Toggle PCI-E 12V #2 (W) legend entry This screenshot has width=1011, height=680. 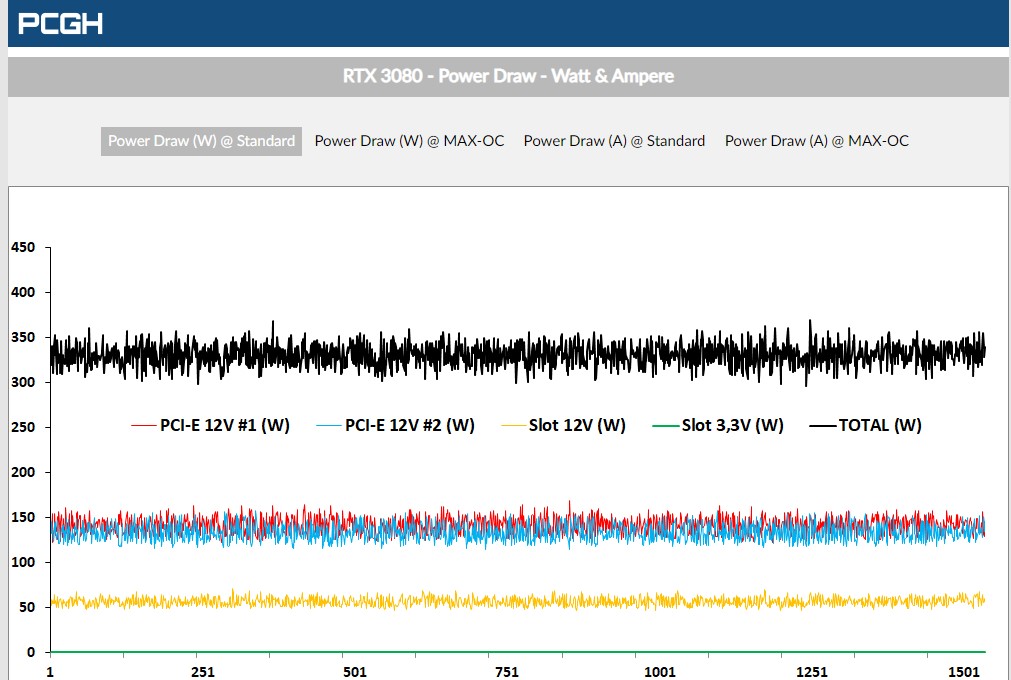pos(395,425)
